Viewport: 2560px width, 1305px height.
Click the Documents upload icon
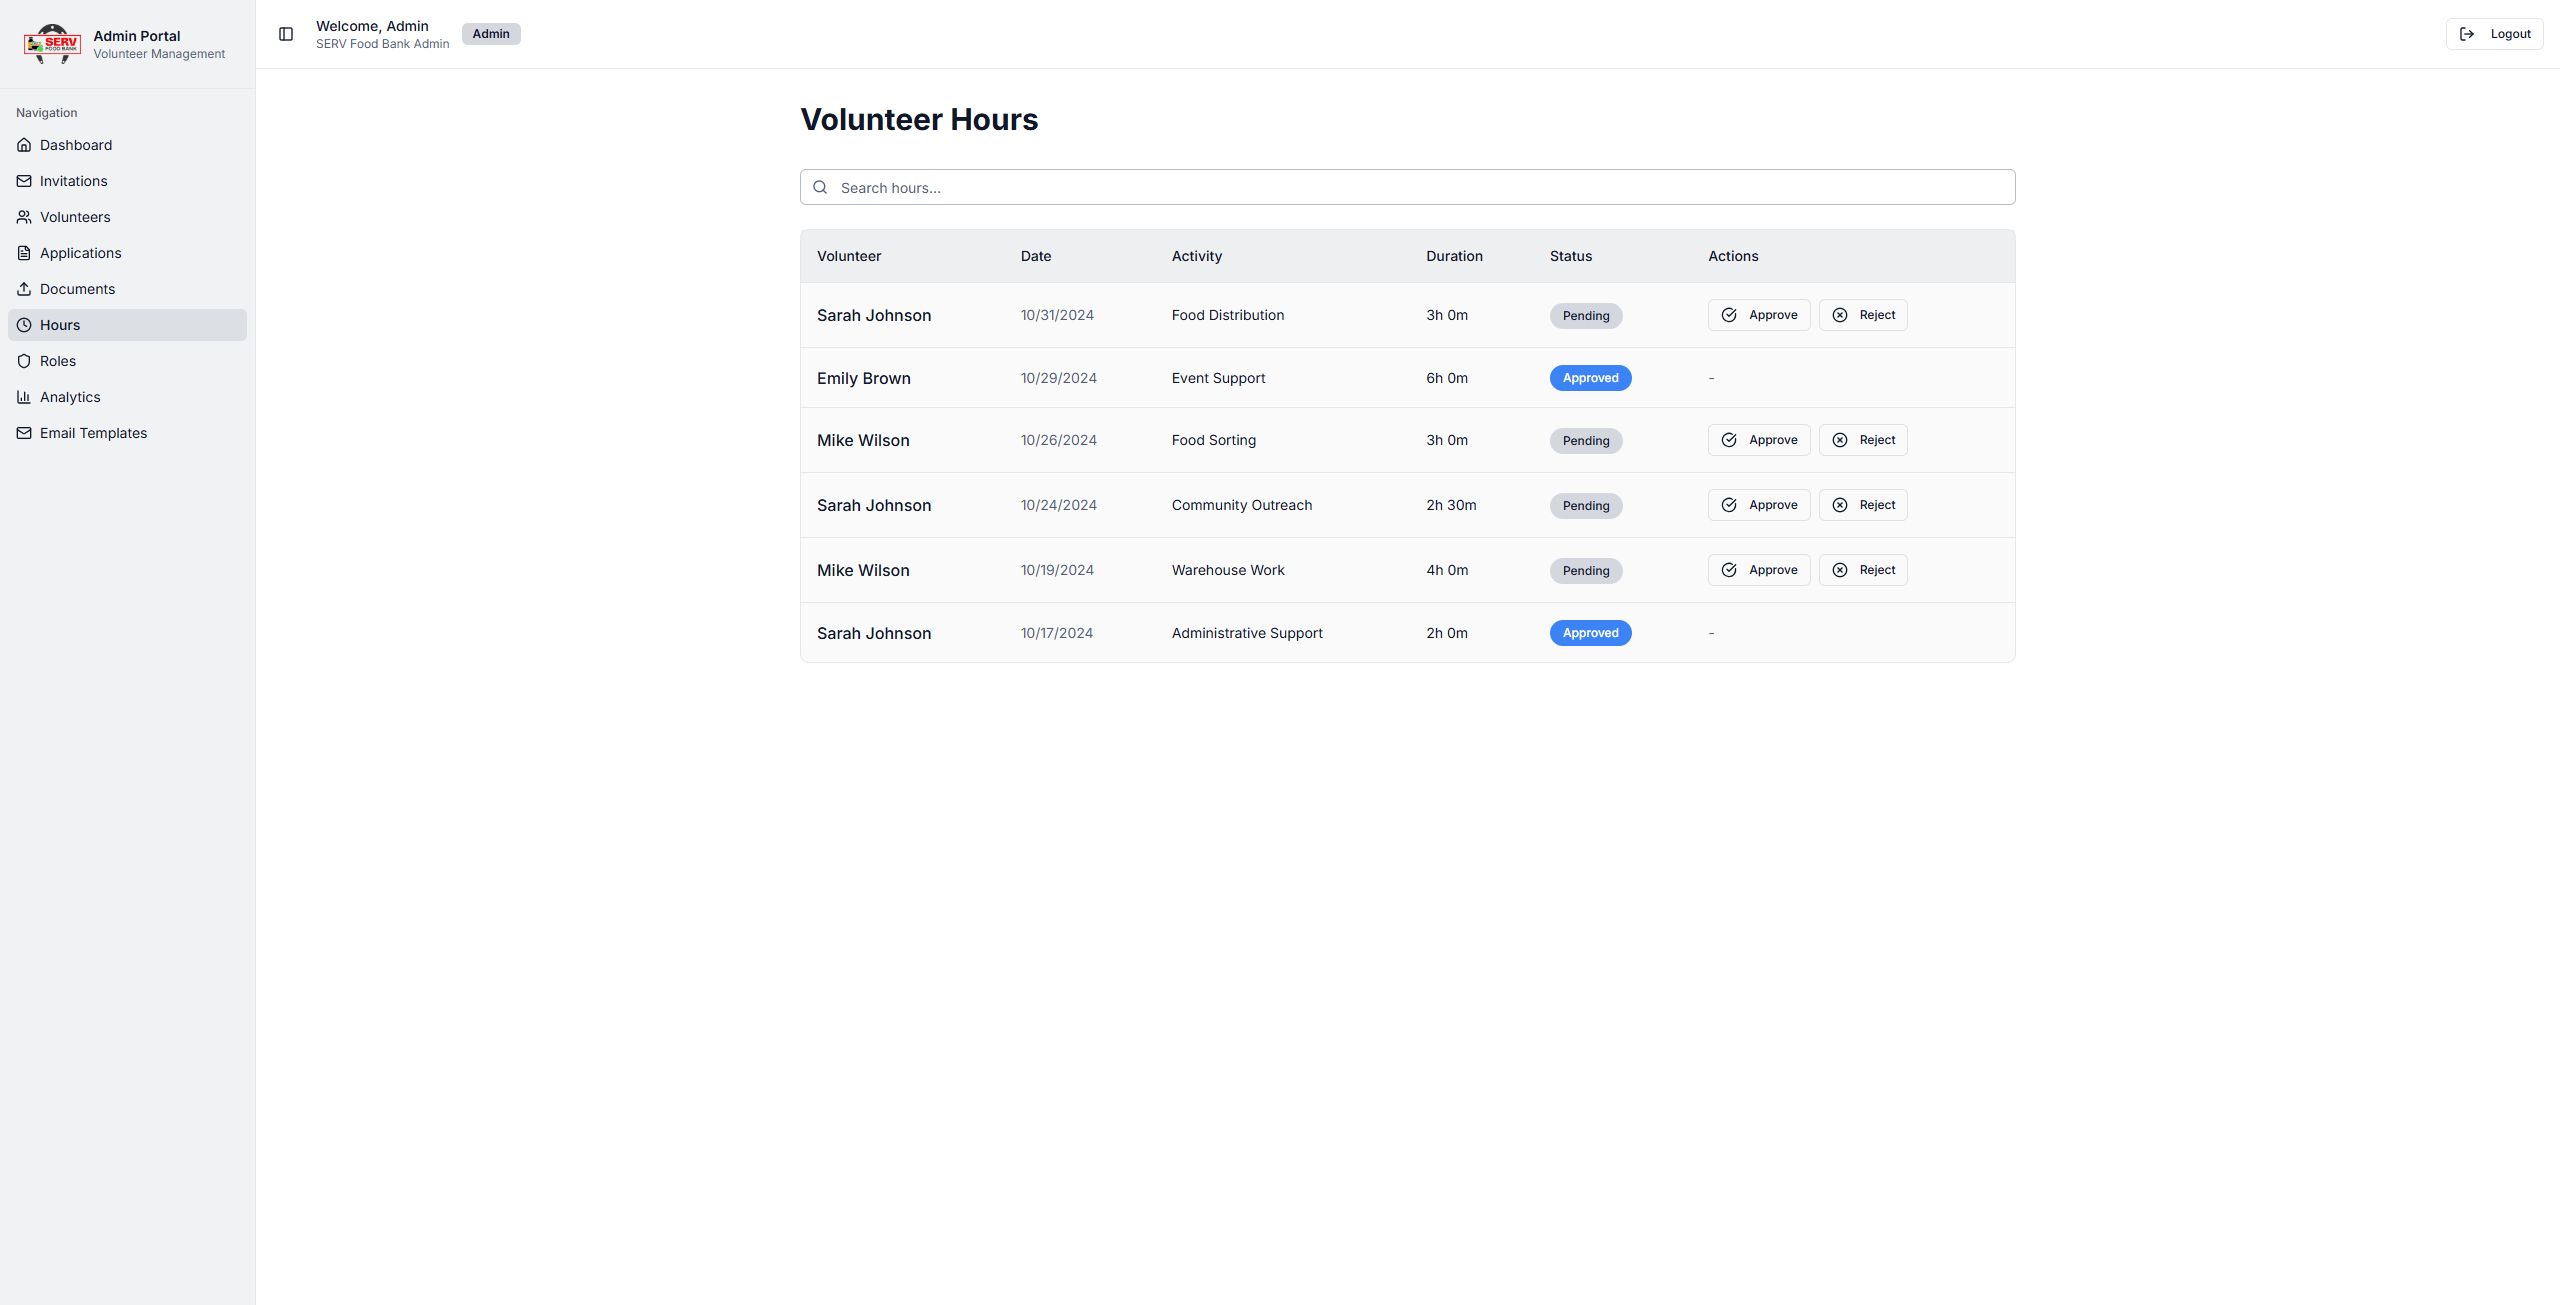tap(24, 289)
